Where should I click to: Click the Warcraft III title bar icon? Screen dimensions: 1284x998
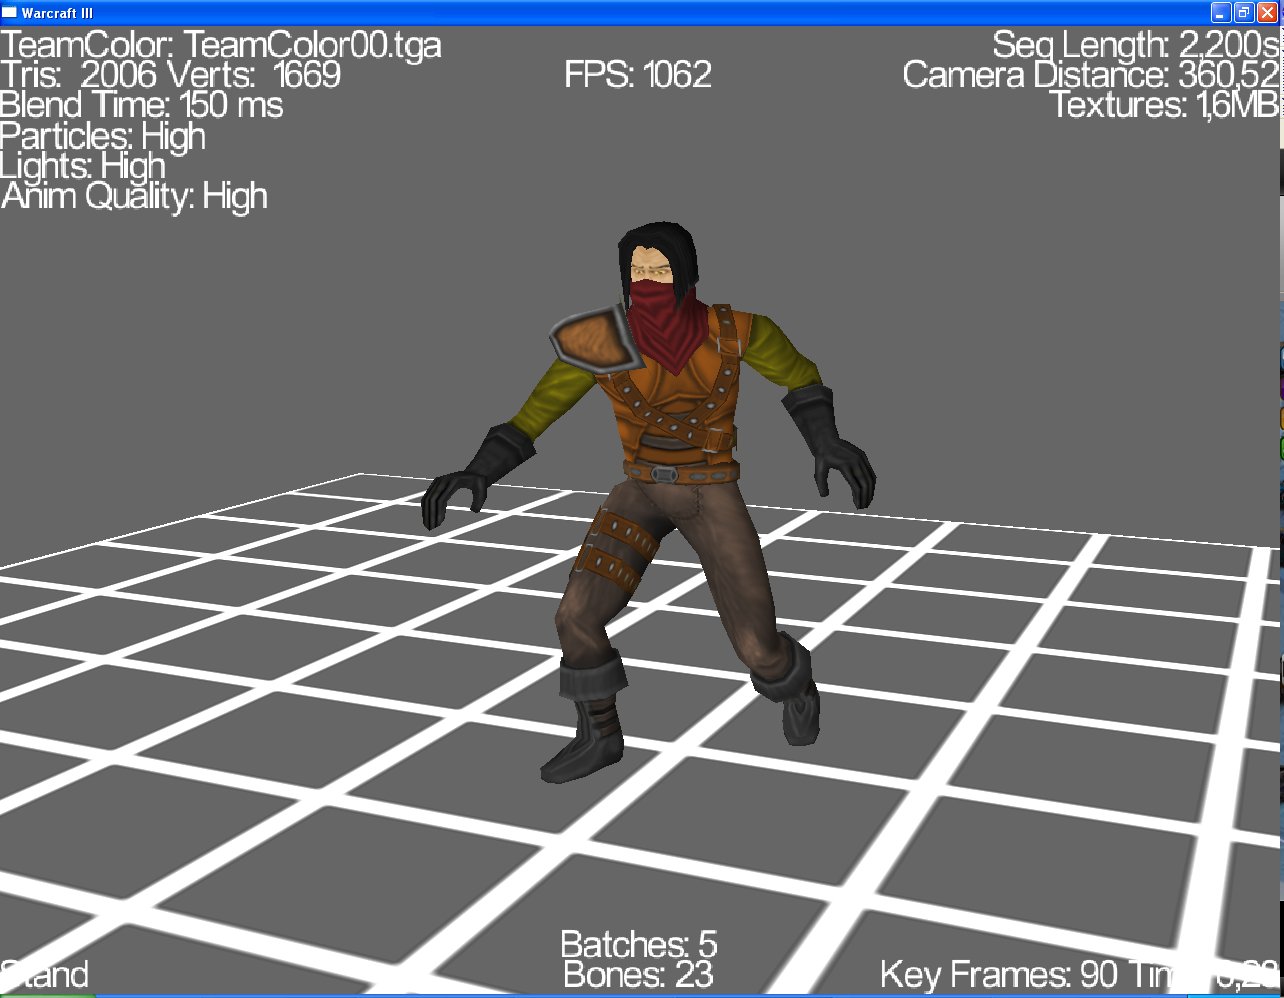10,12
